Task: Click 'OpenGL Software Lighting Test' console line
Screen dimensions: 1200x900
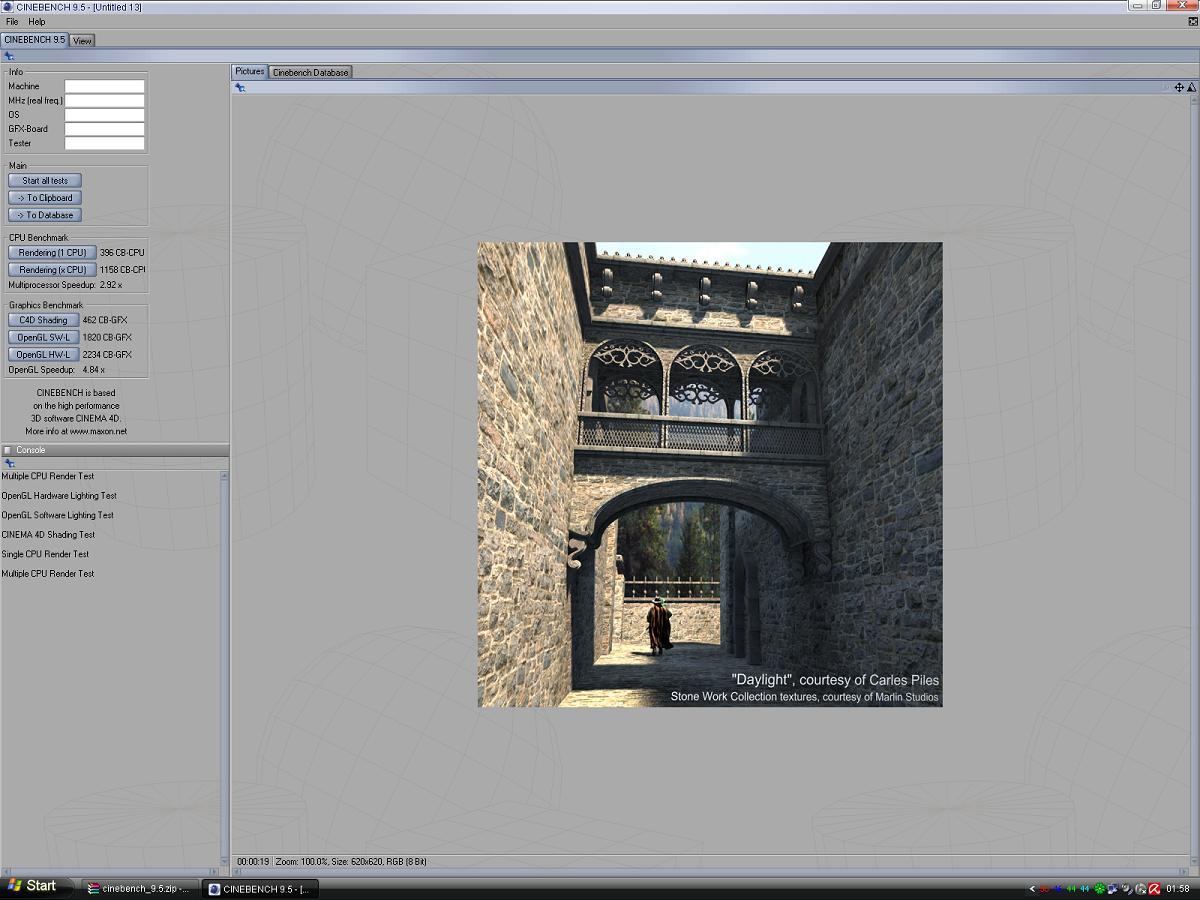Action: pyautogui.click(x=57, y=515)
